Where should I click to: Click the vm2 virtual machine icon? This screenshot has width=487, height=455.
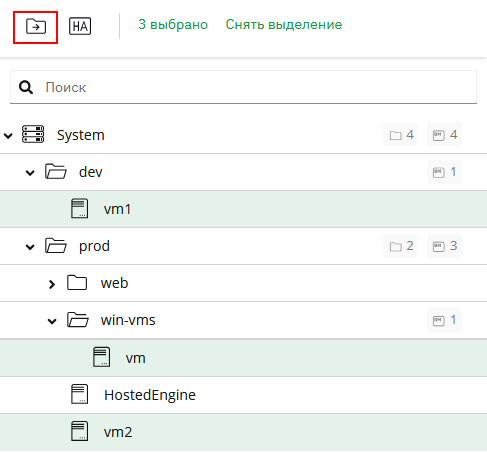[x=80, y=431]
